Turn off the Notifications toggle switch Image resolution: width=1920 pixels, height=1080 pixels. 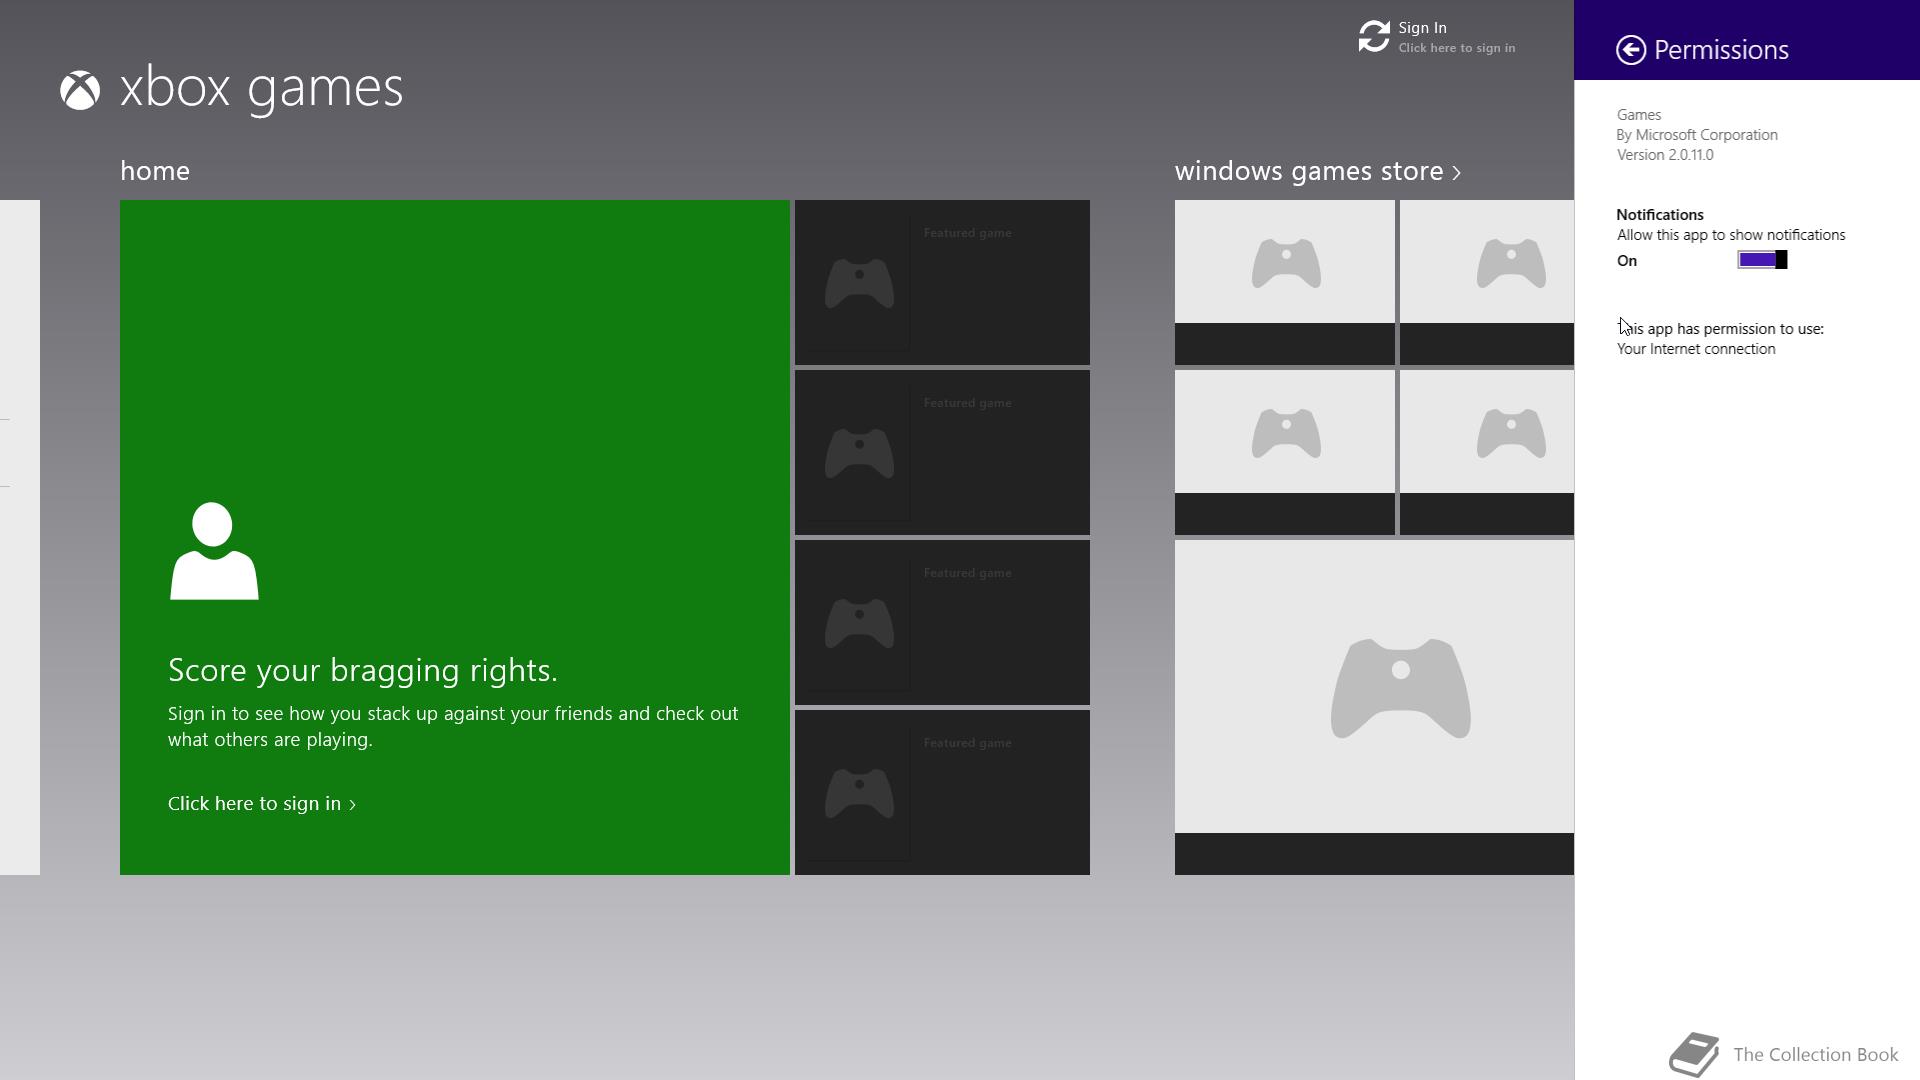coord(1762,260)
